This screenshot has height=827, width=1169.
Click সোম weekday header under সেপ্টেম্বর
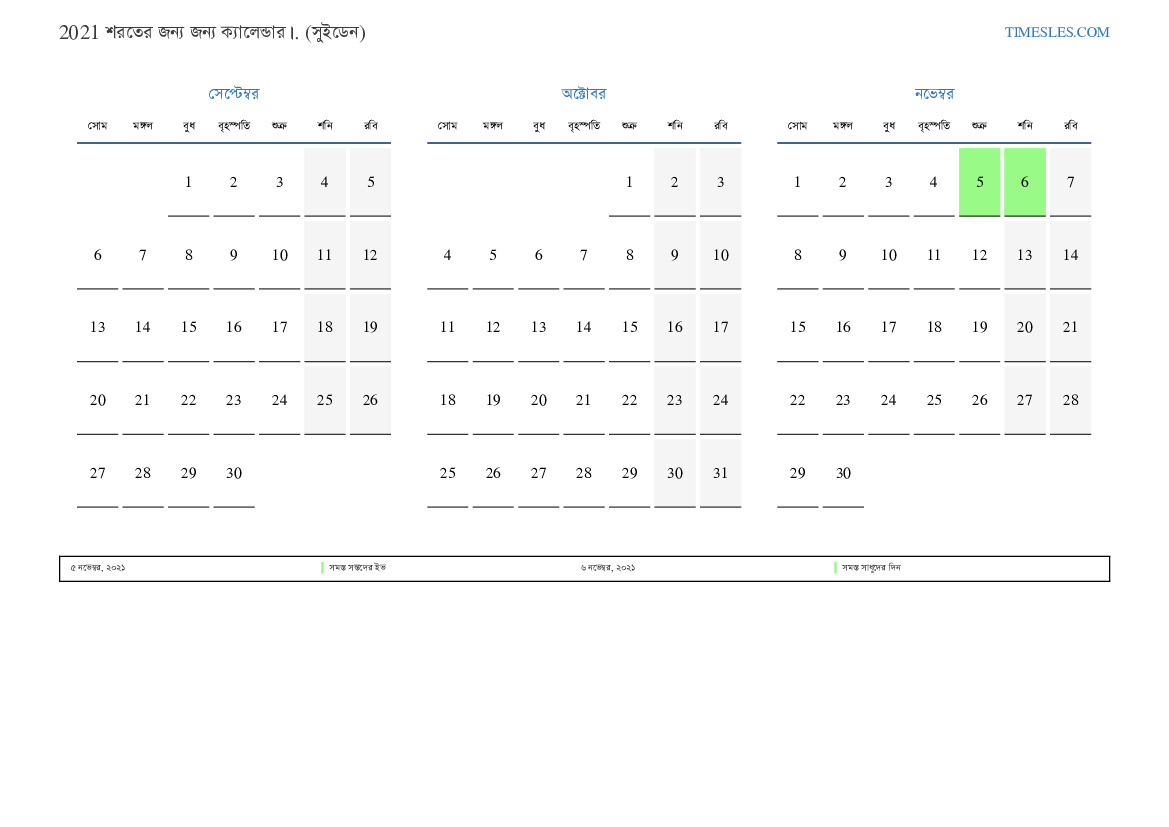pyautogui.click(x=97, y=126)
